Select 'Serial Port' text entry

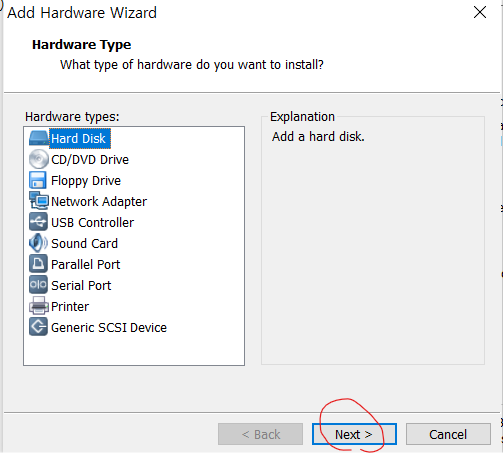click(81, 286)
